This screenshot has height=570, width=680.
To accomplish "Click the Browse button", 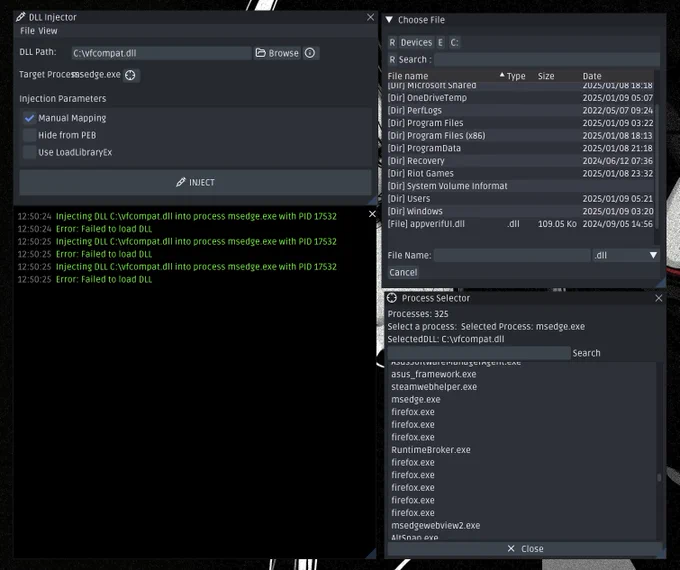I will coord(277,53).
